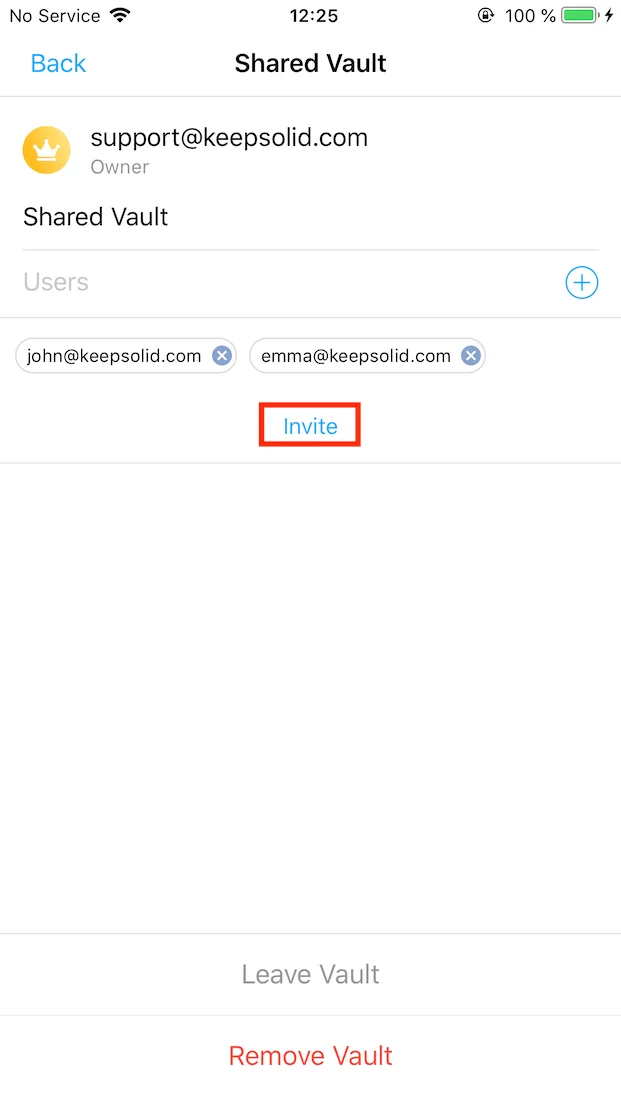Add a user with the plus icon
This screenshot has width=621, height=1104.
click(x=582, y=283)
